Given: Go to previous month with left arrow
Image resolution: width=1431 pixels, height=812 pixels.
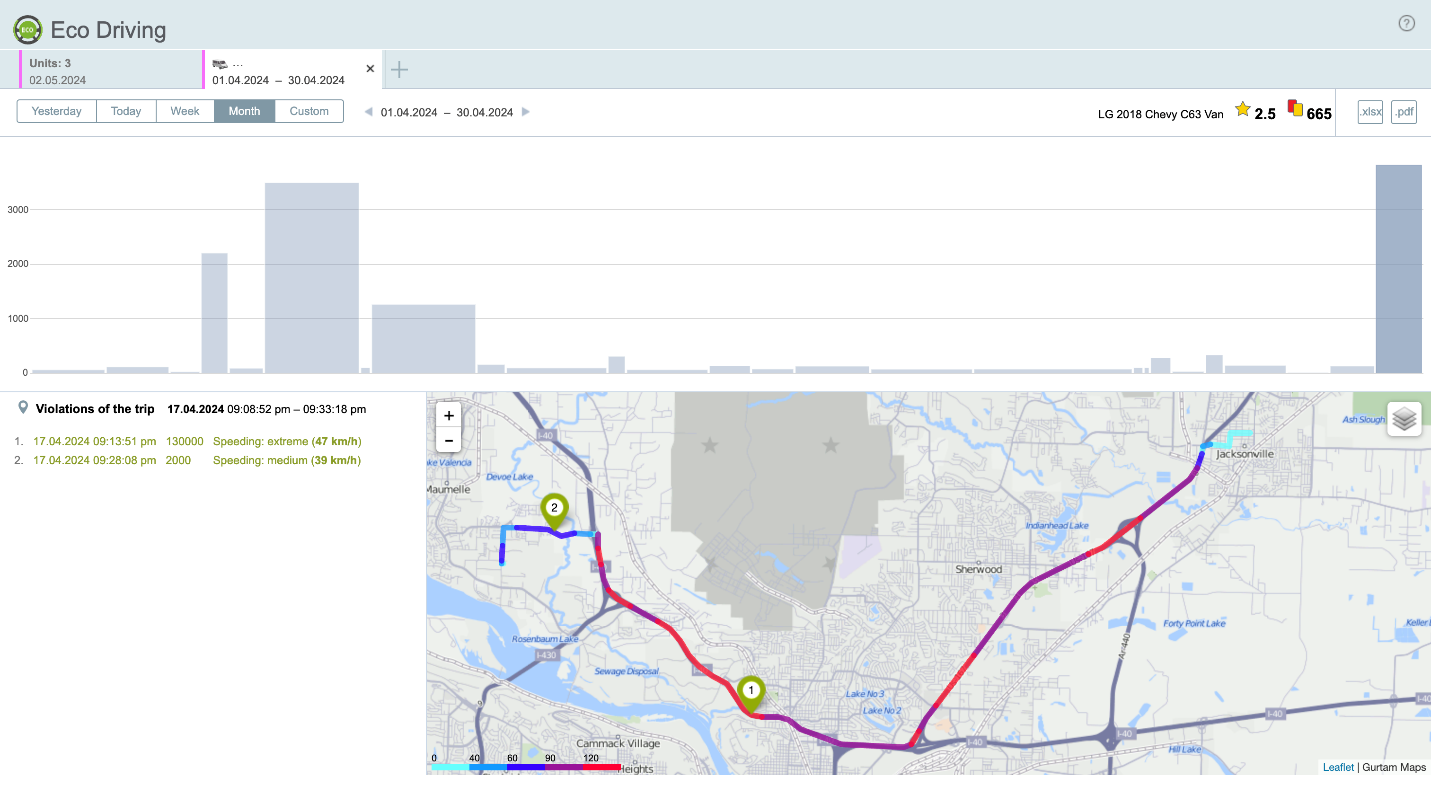Looking at the screenshot, I should (x=368, y=112).
